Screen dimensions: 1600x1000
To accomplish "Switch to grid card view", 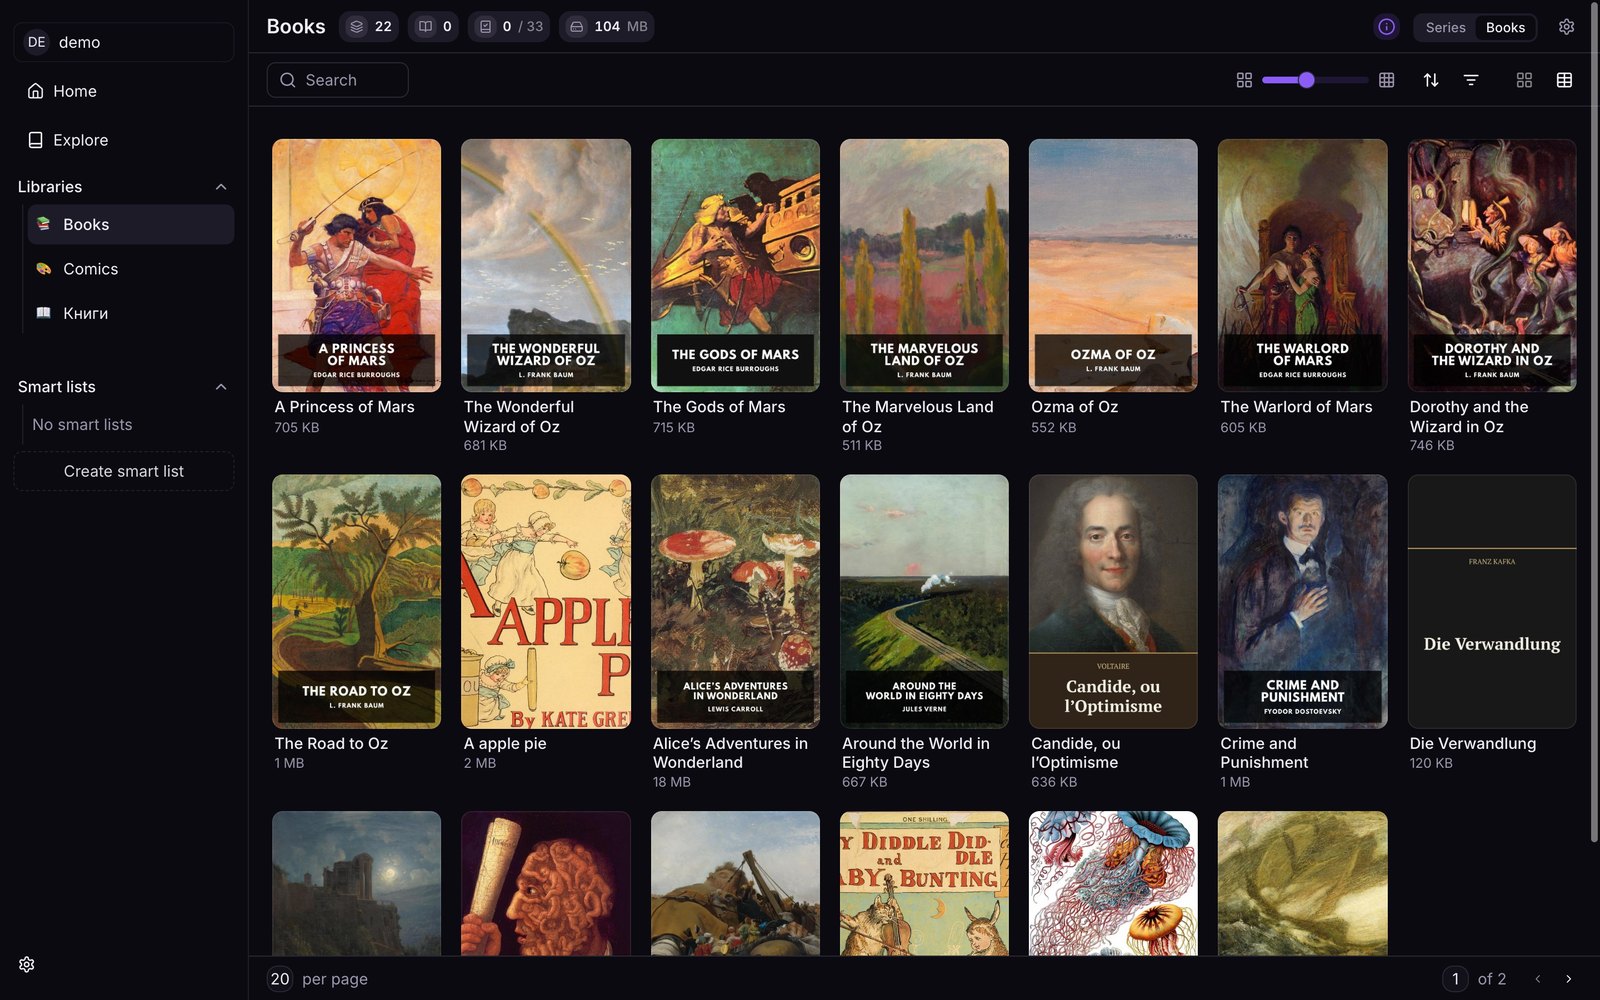I will tap(1524, 80).
